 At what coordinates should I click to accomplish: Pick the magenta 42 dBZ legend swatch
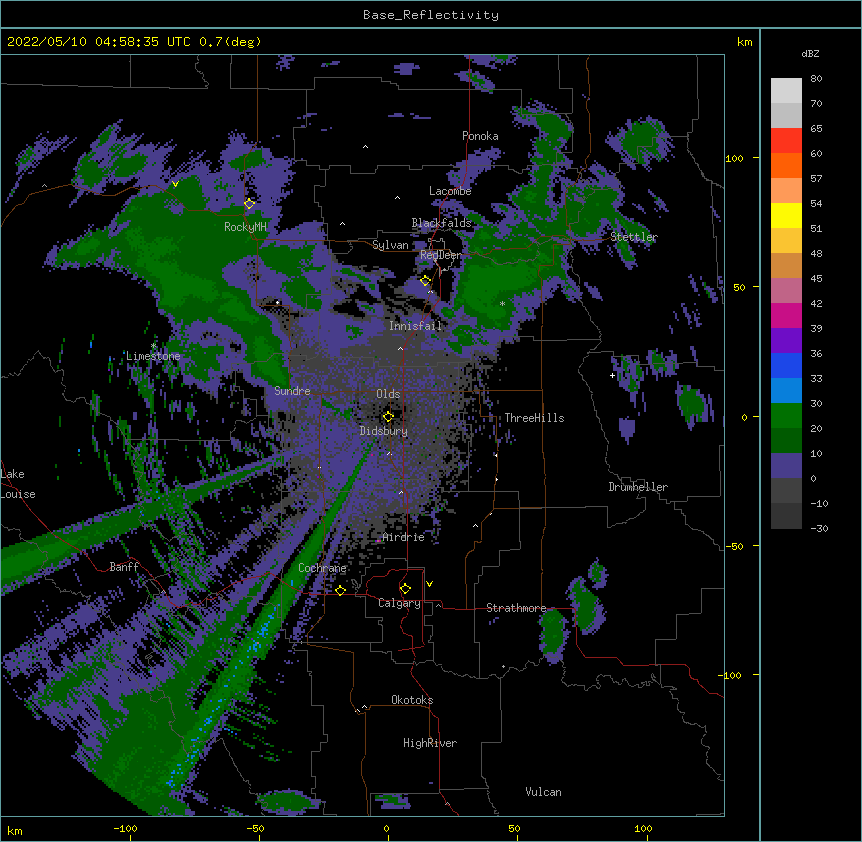[x=786, y=315]
